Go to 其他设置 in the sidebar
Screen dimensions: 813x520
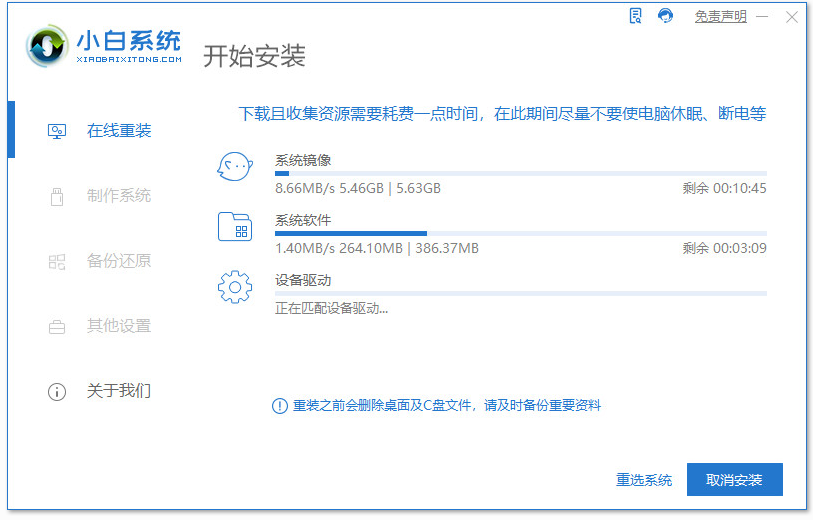pyautogui.click(x=118, y=326)
